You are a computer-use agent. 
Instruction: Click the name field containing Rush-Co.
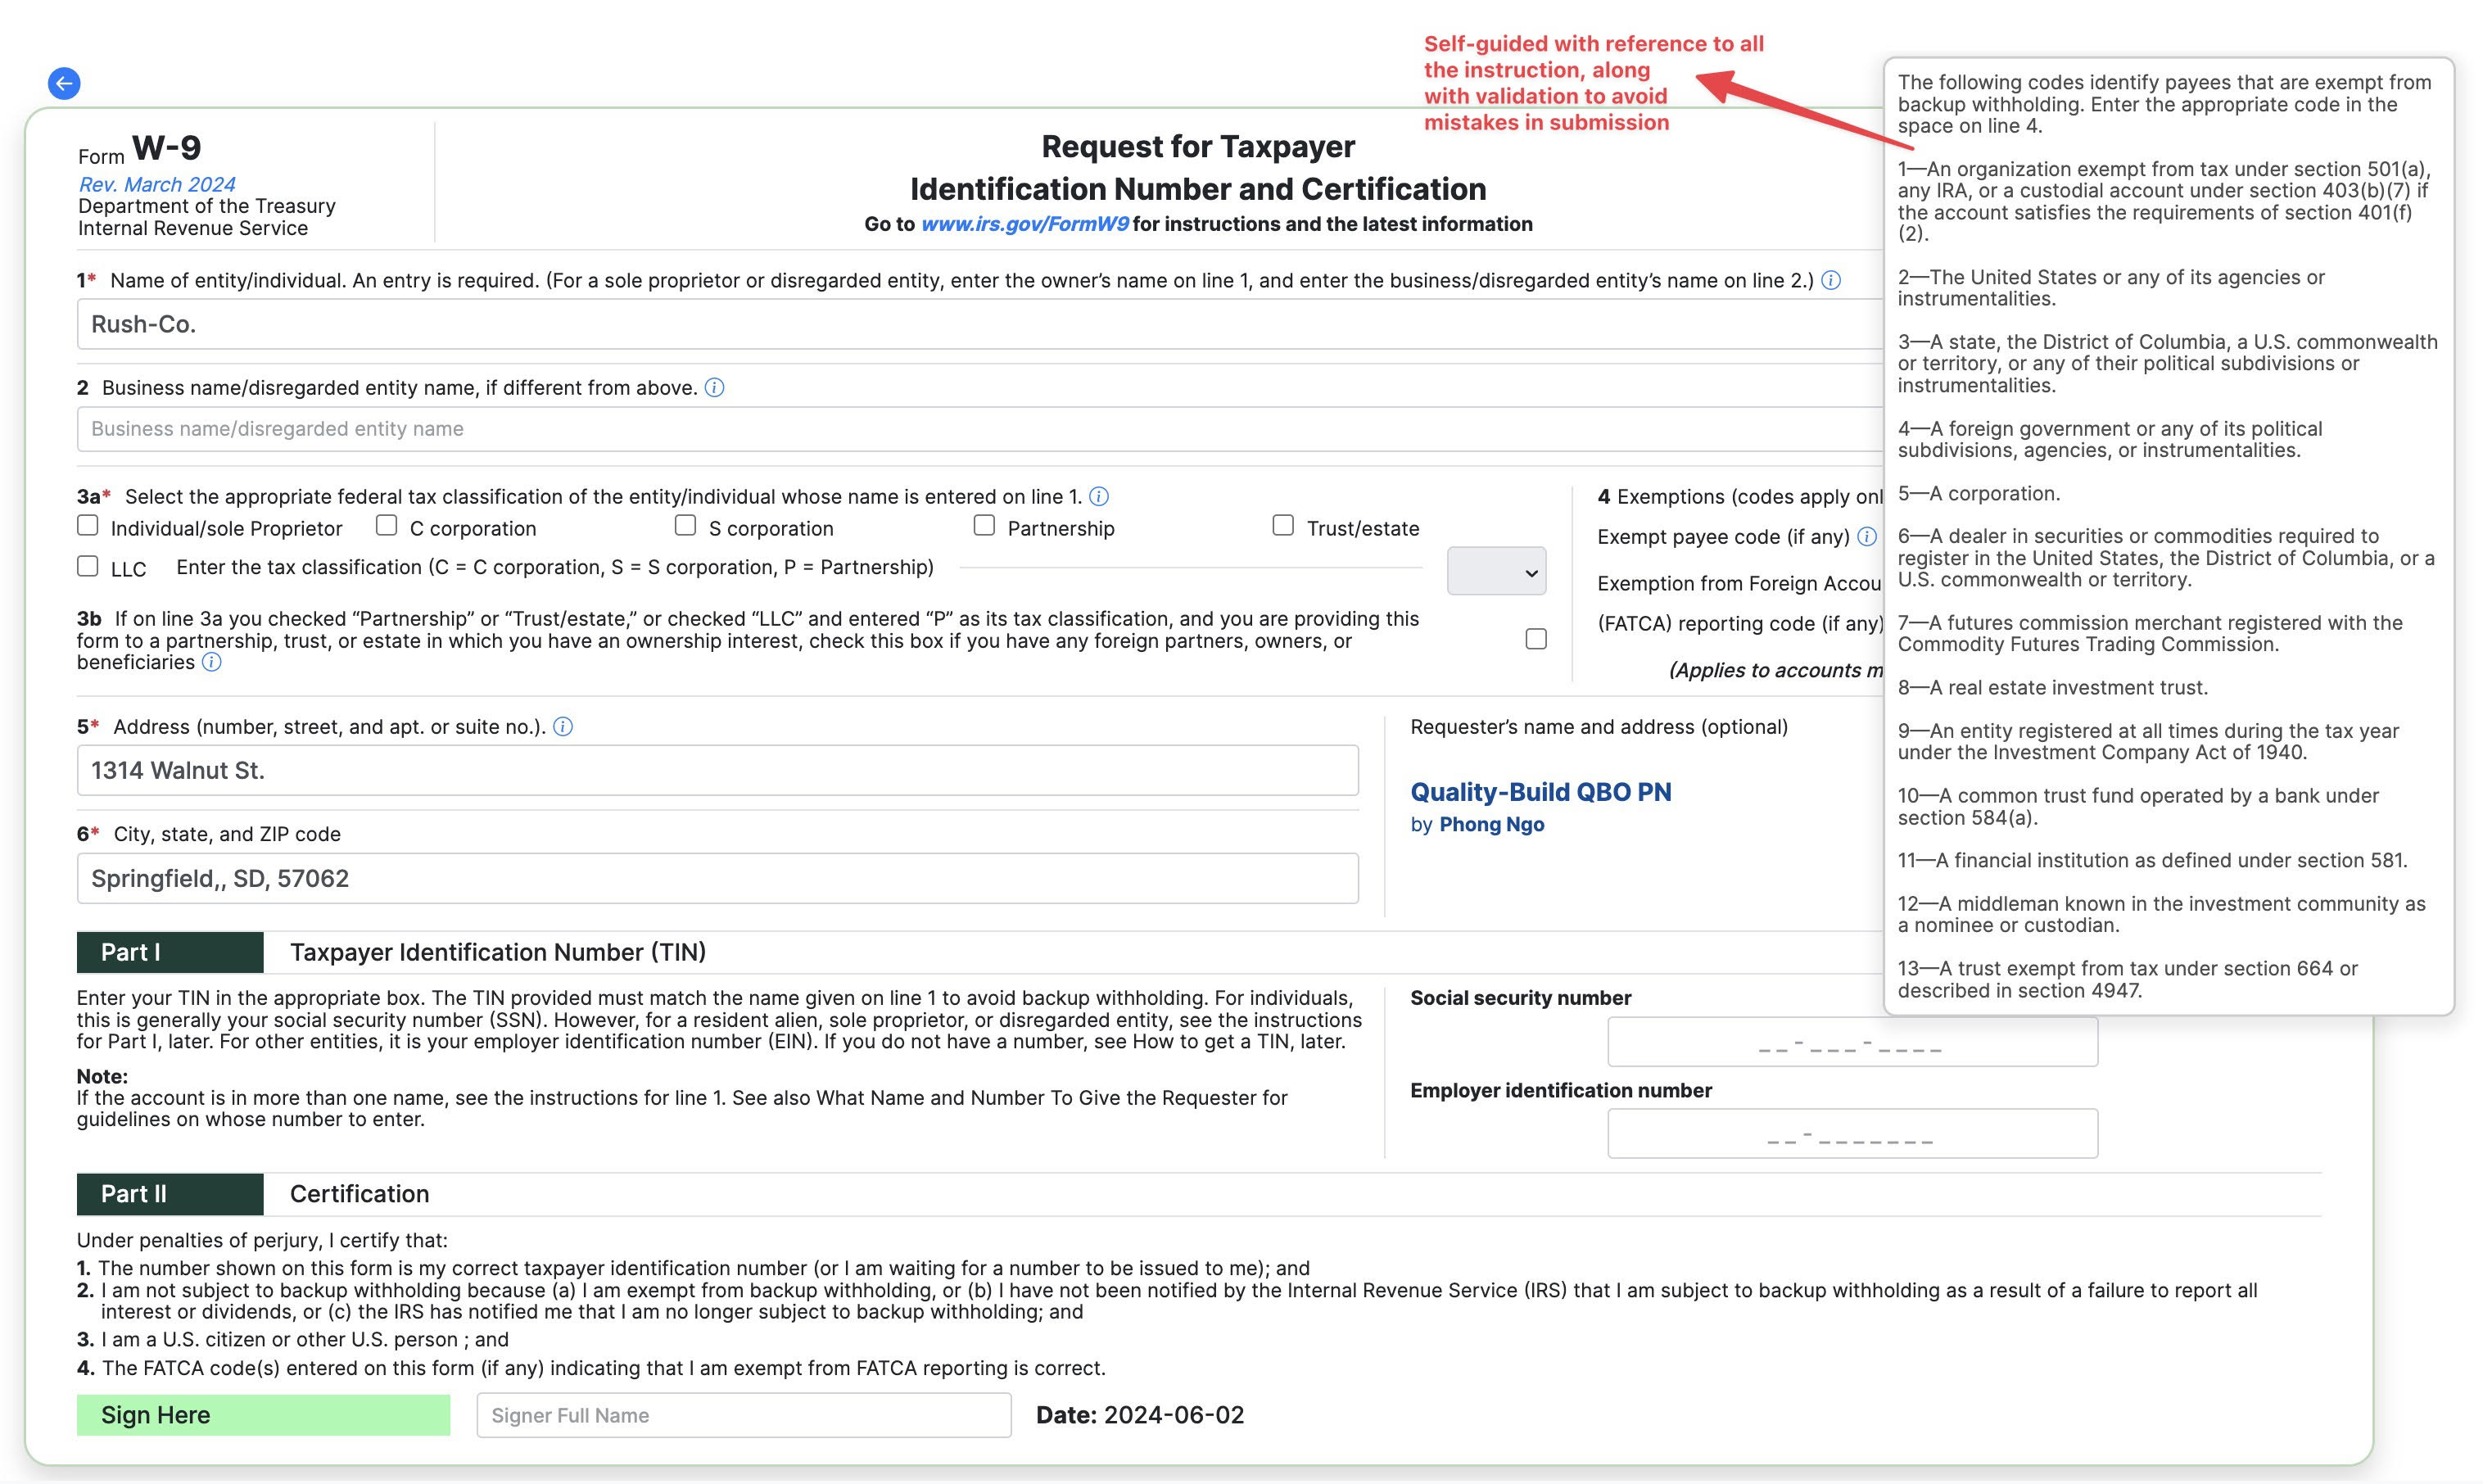pyautogui.click(x=980, y=324)
